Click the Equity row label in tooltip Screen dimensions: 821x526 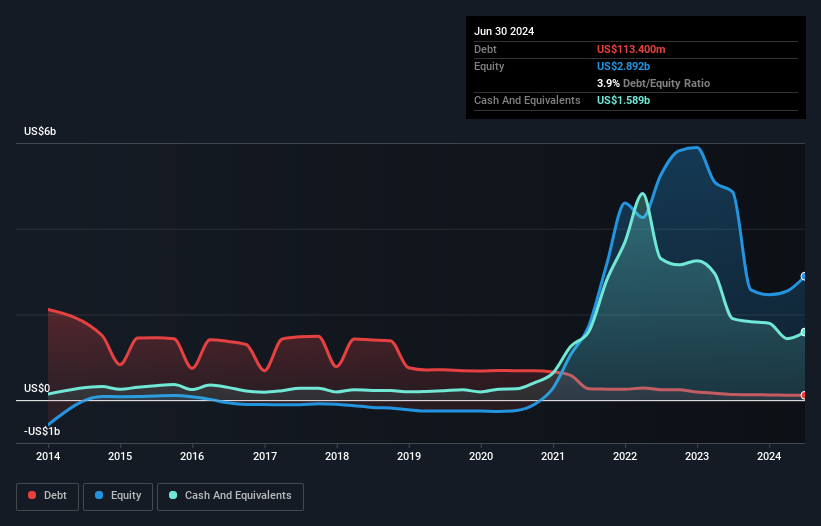489,66
